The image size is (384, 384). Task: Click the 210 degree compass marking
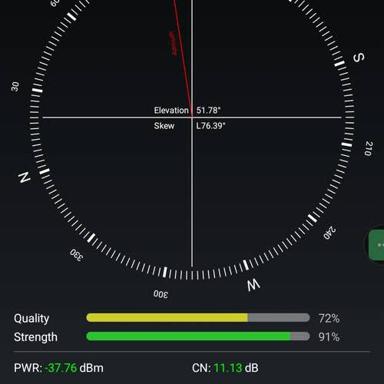pyautogui.click(x=368, y=149)
